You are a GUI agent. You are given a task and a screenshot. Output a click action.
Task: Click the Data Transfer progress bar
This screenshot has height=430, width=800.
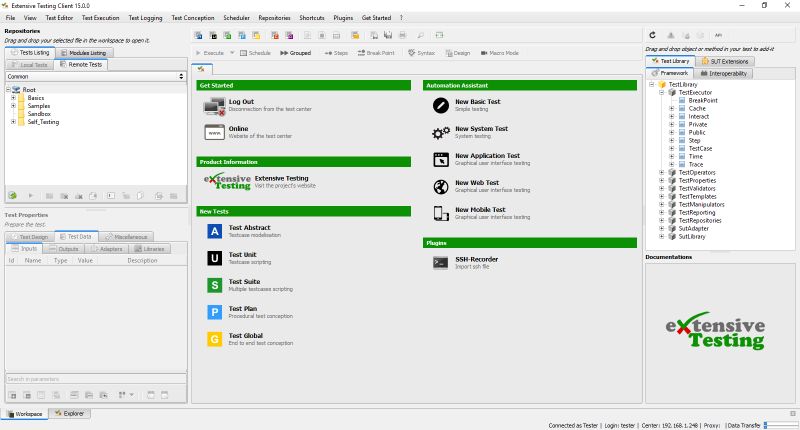780,425
